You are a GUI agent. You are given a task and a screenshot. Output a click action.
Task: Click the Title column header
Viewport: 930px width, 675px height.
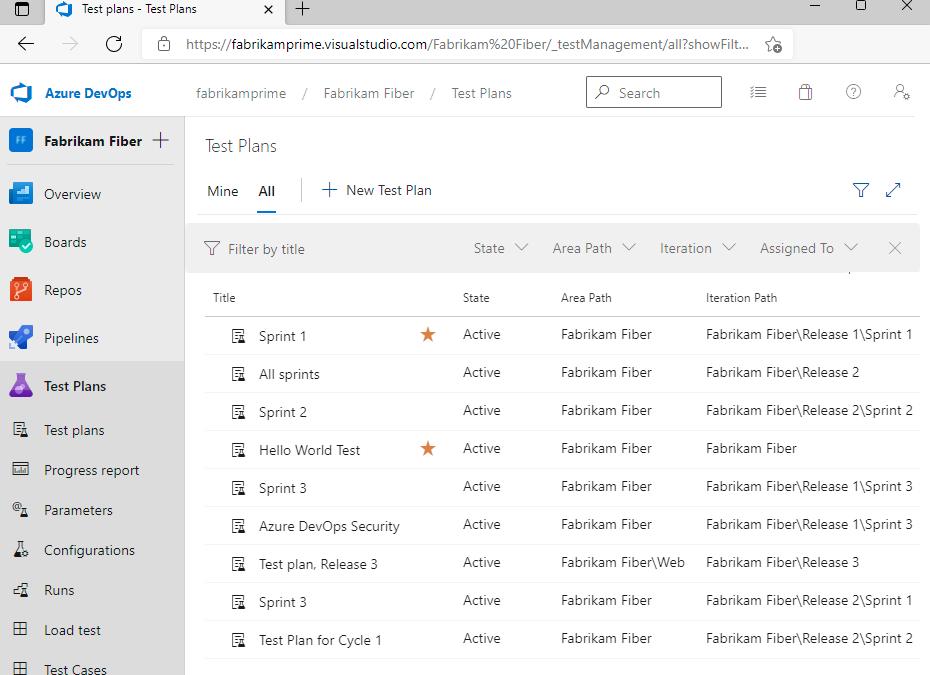tap(224, 298)
